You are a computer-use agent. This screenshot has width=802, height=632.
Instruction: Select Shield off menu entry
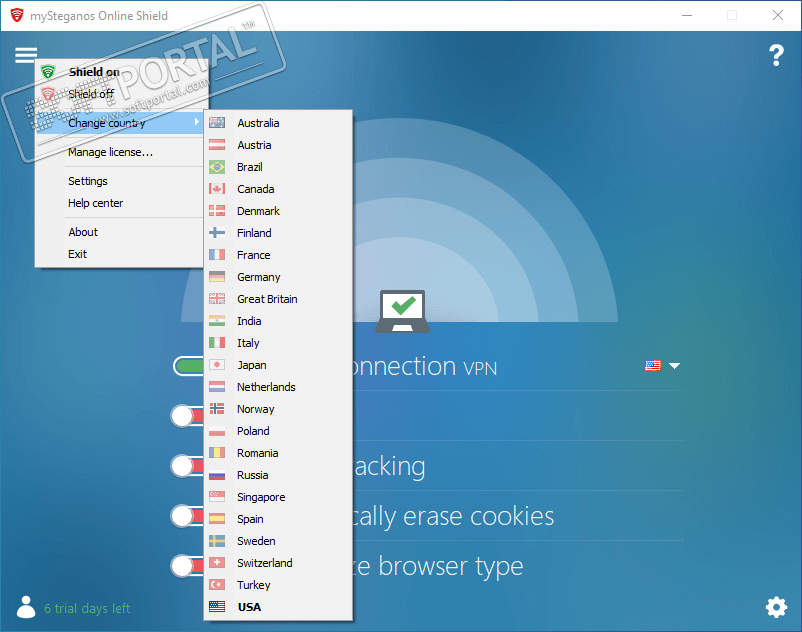point(120,94)
